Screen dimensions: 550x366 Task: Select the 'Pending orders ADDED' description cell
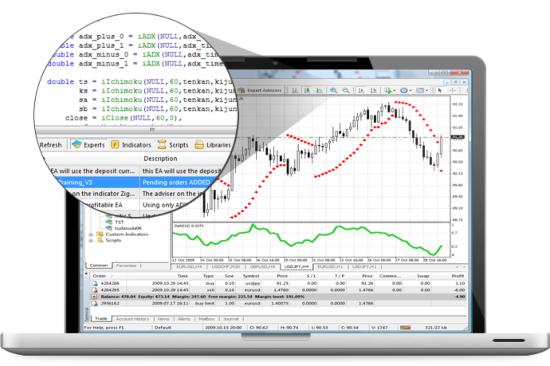(x=176, y=182)
